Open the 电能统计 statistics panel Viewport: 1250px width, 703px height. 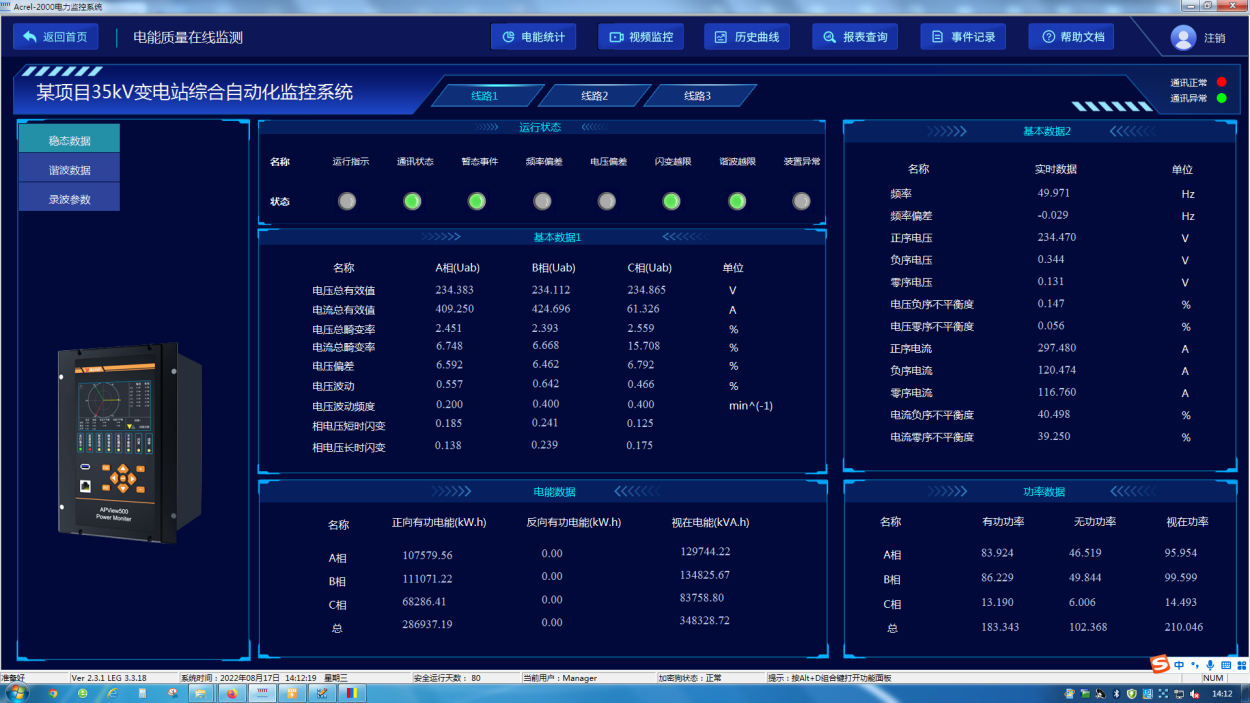pos(533,36)
